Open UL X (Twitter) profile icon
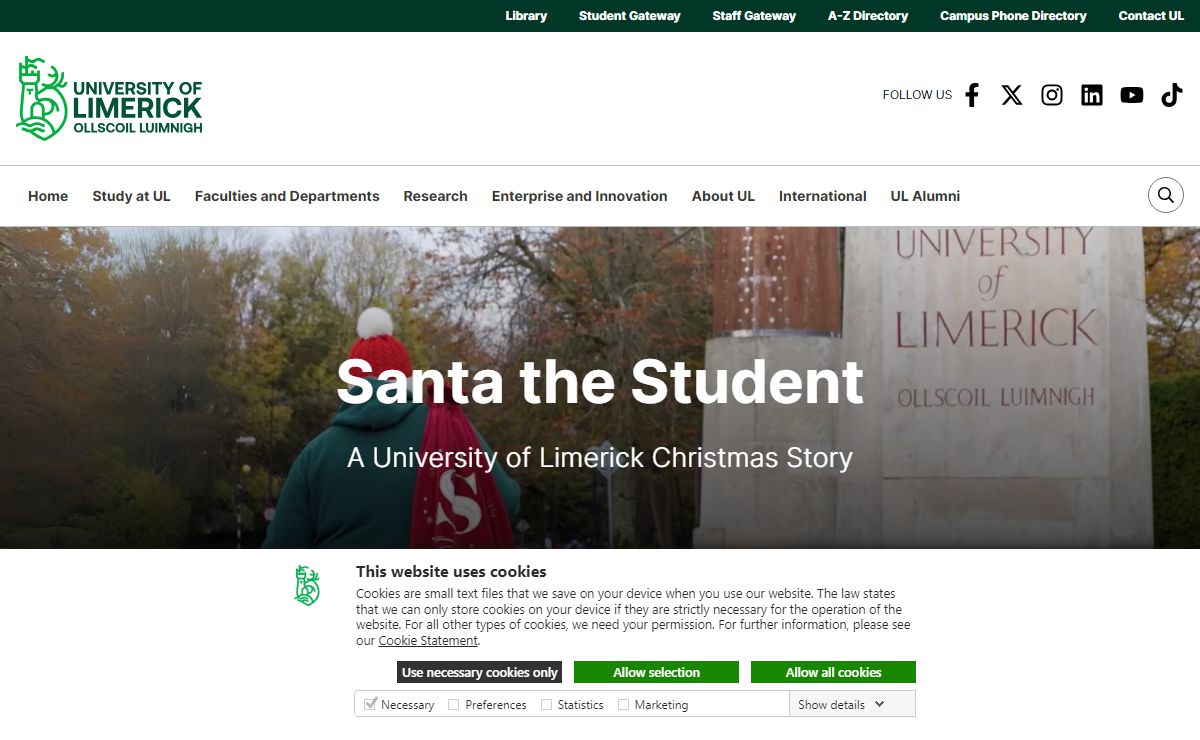Viewport: 1200px width, 740px height. (x=1012, y=95)
